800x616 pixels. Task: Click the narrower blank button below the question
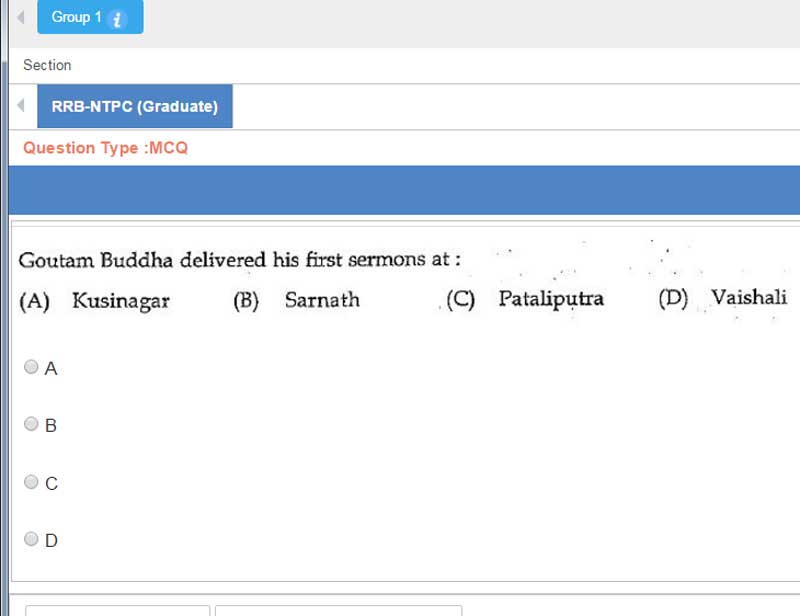point(117,609)
